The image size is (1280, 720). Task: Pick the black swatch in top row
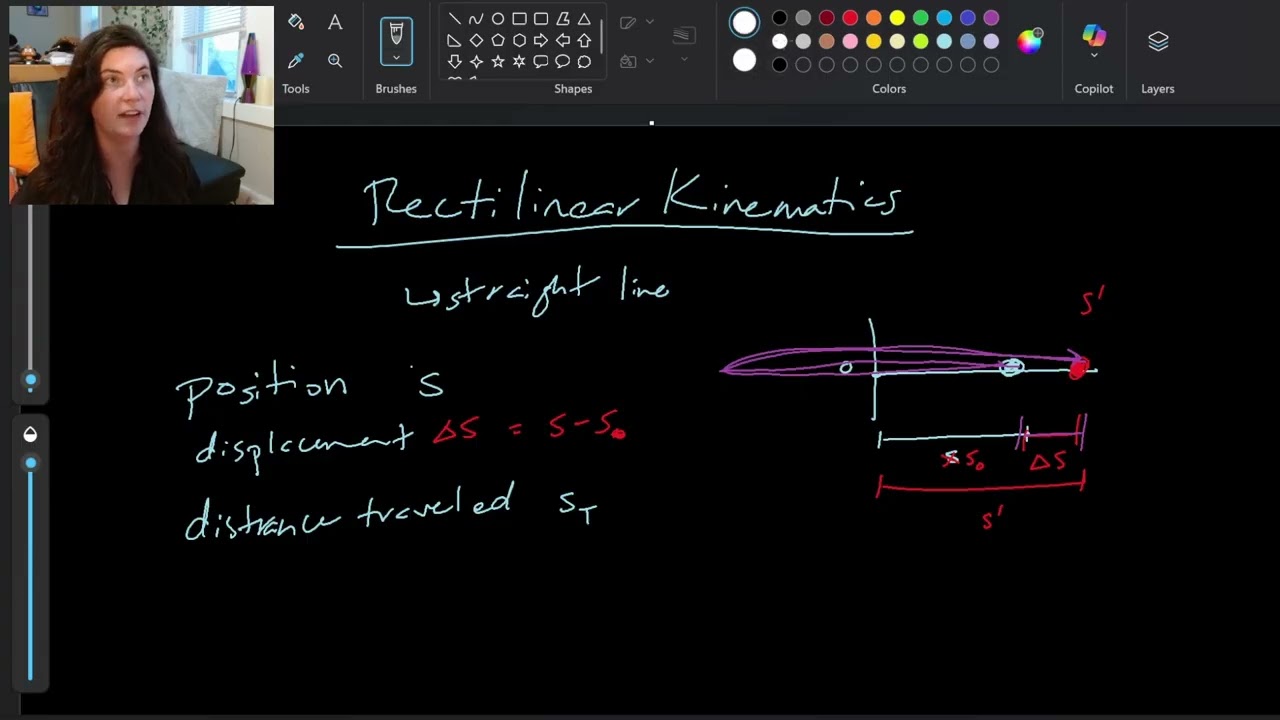click(780, 18)
